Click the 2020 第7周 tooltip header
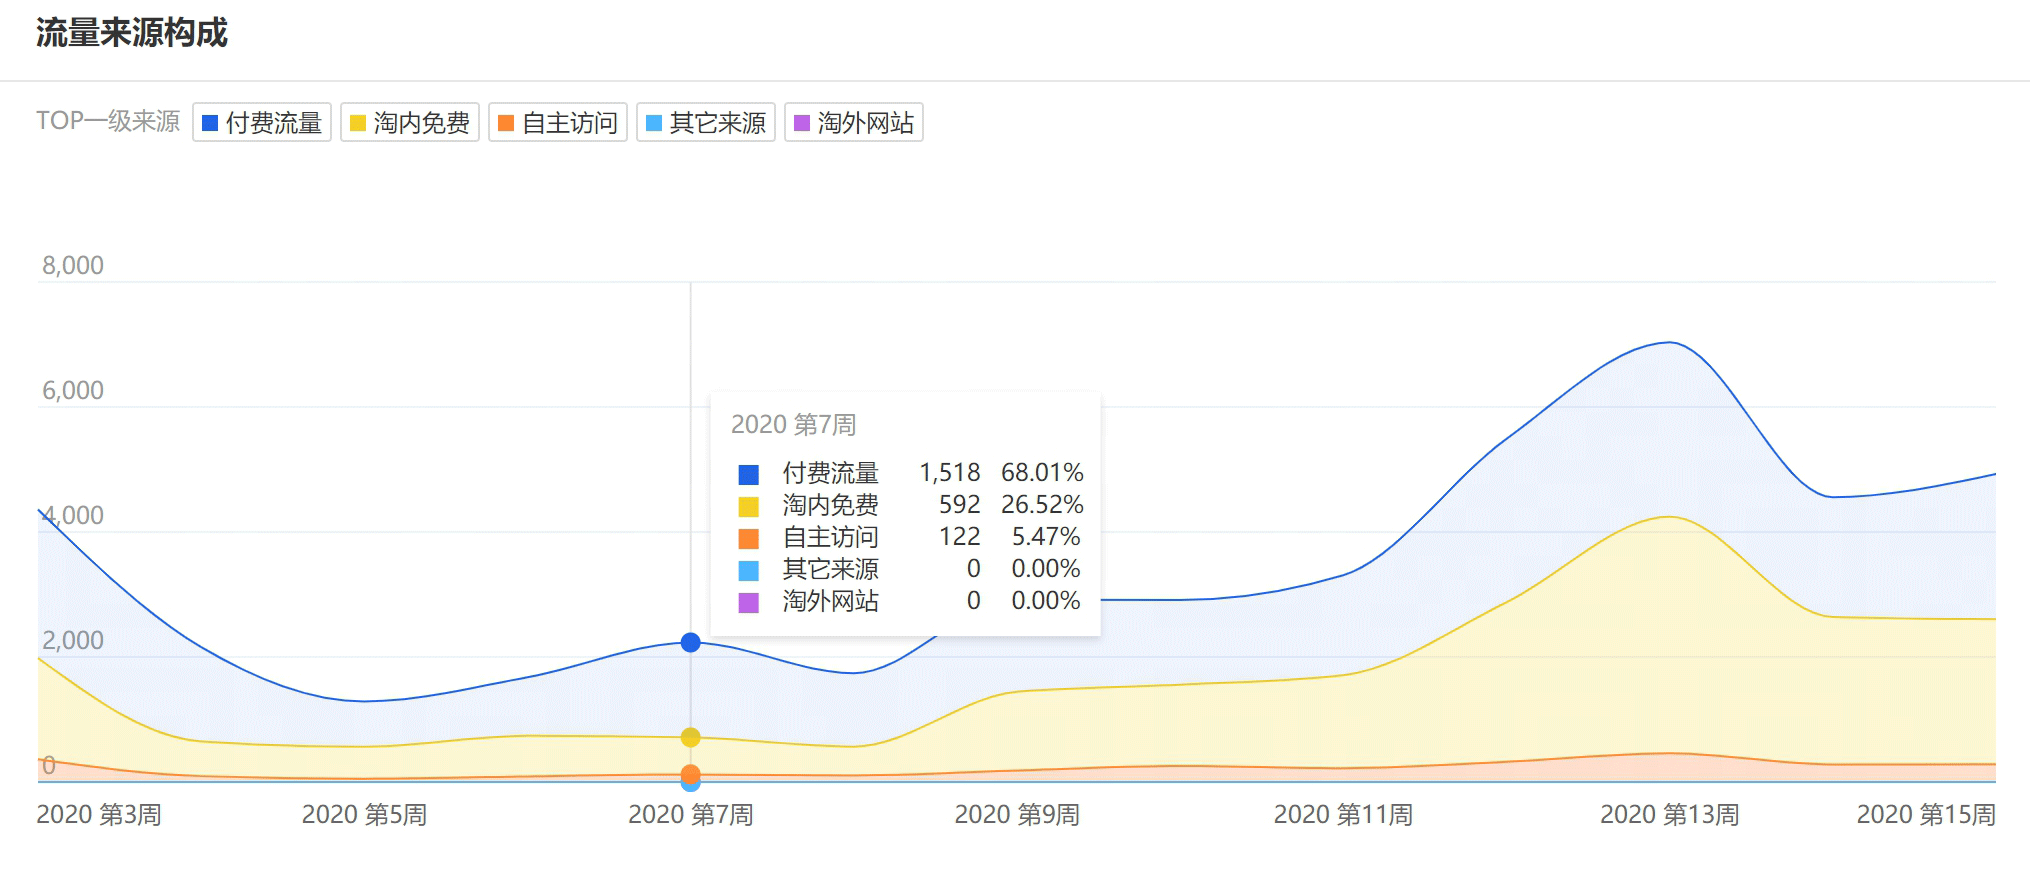 pos(793,425)
